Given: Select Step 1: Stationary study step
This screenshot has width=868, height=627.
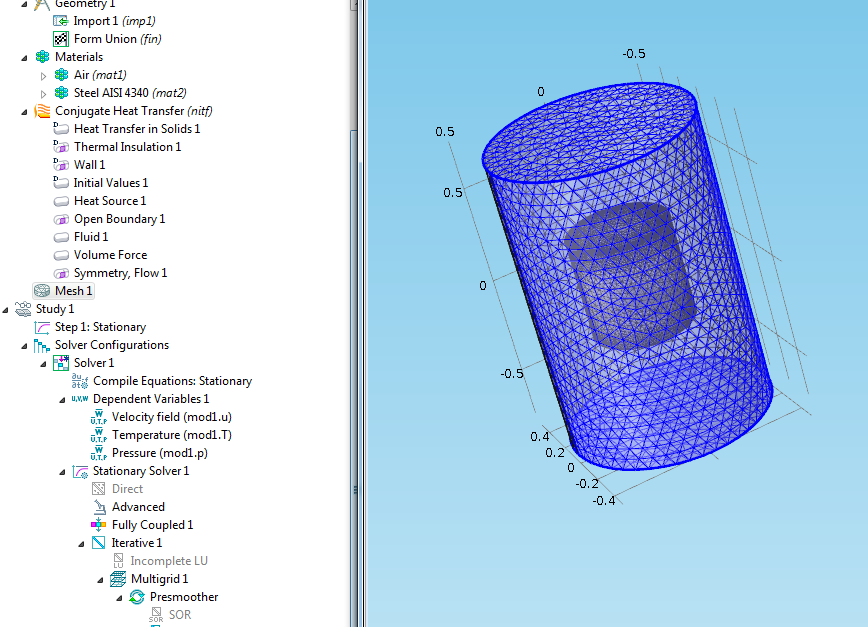Looking at the screenshot, I should 100,327.
